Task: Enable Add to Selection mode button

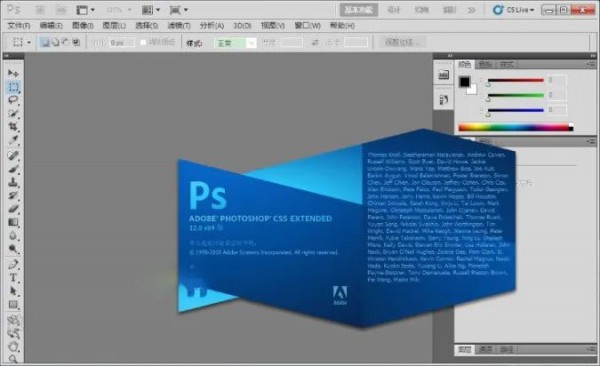Action: [55, 42]
